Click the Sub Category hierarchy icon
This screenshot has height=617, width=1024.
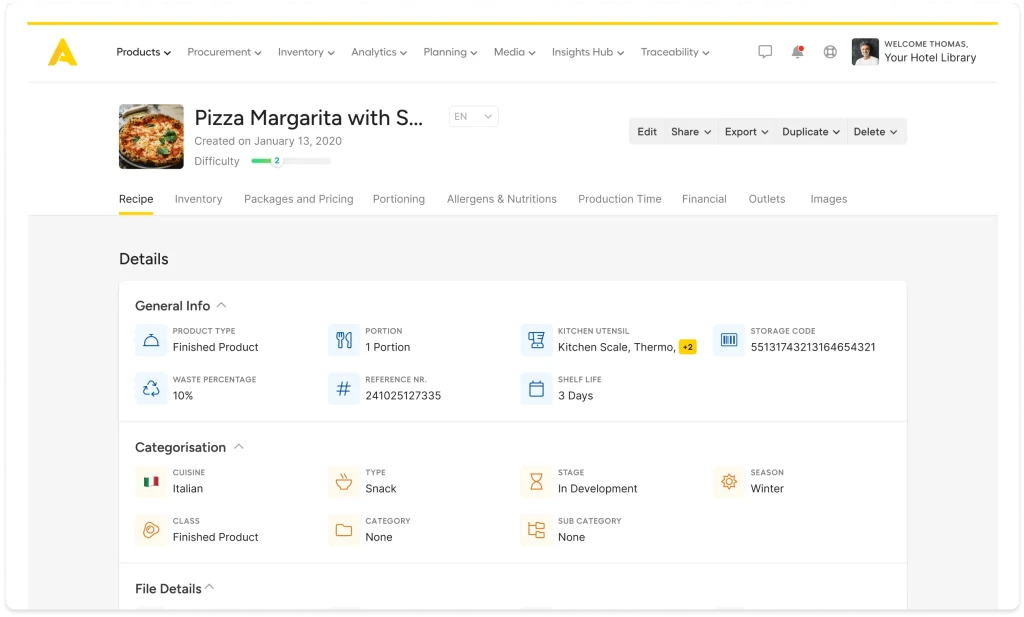536,530
